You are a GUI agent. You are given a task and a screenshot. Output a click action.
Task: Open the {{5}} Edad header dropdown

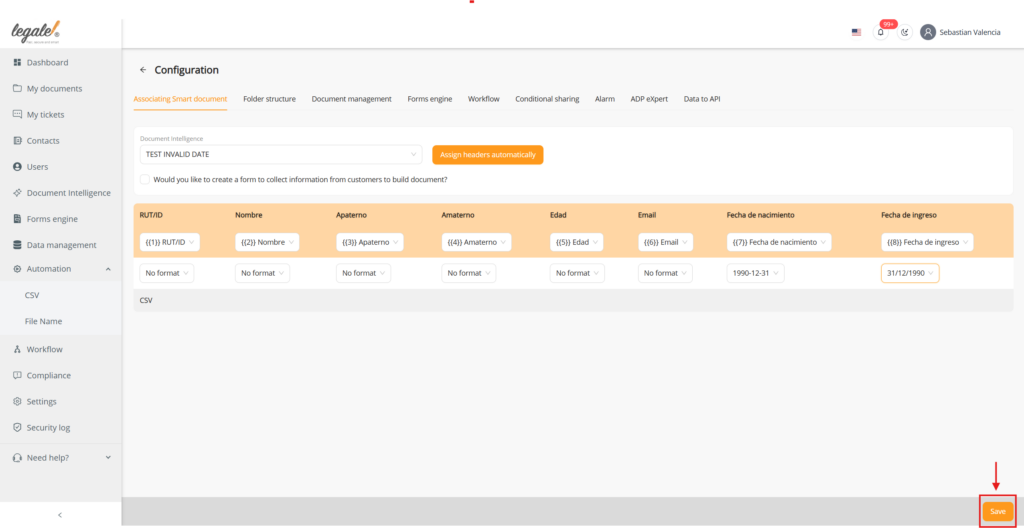click(x=577, y=242)
